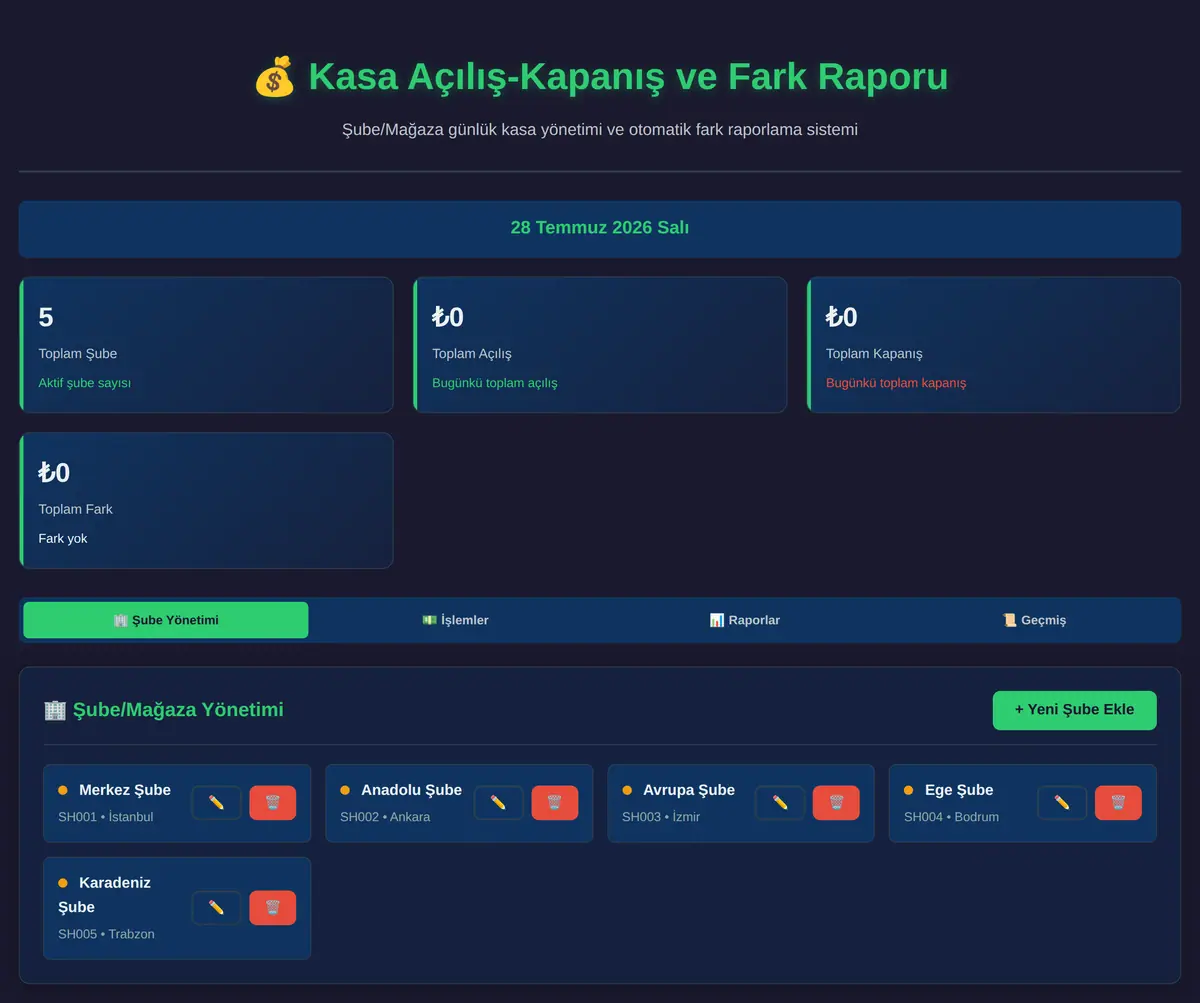This screenshot has height=1003, width=1200.
Task: Edit Anadolu Şube with pencil icon
Action: pyautogui.click(x=498, y=803)
